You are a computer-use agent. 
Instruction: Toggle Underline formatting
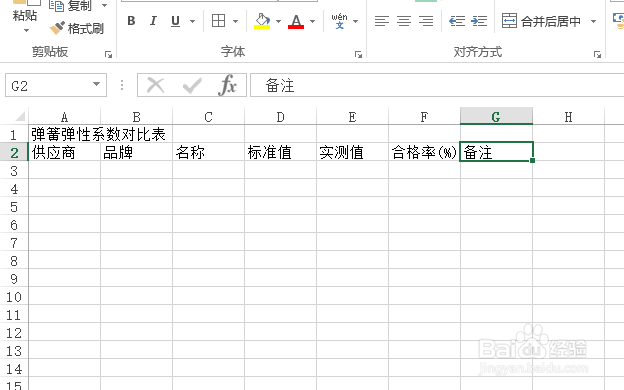[175, 21]
